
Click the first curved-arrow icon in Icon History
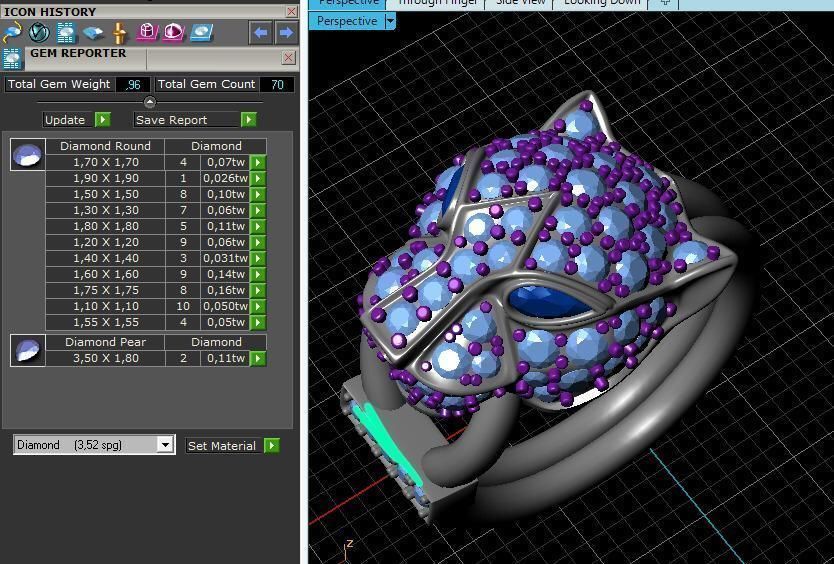point(12,33)
